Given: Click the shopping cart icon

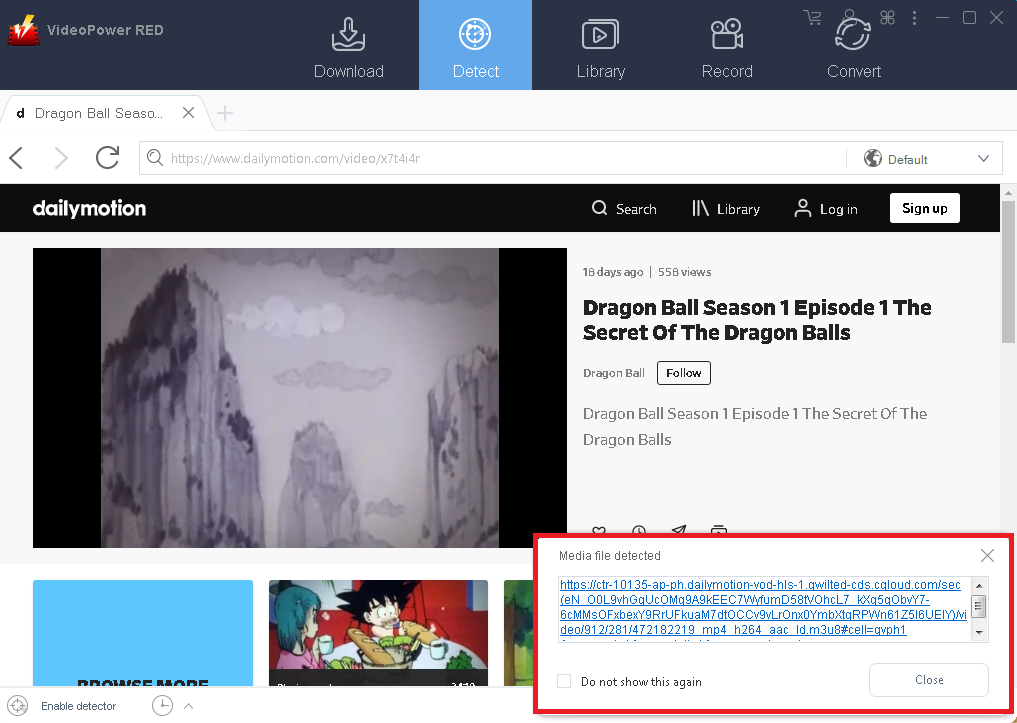Looking at the screenshot, I should (812, 18).
